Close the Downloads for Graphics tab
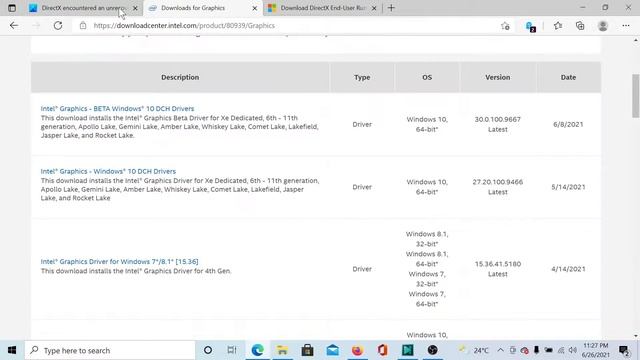This screenshot has width=640, height=360. click(x=255, y=8)
